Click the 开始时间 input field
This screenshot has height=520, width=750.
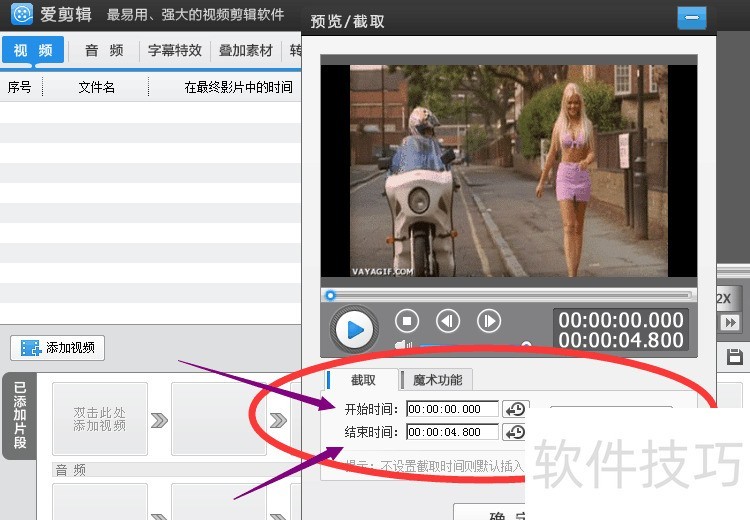(x=452, y=409)
